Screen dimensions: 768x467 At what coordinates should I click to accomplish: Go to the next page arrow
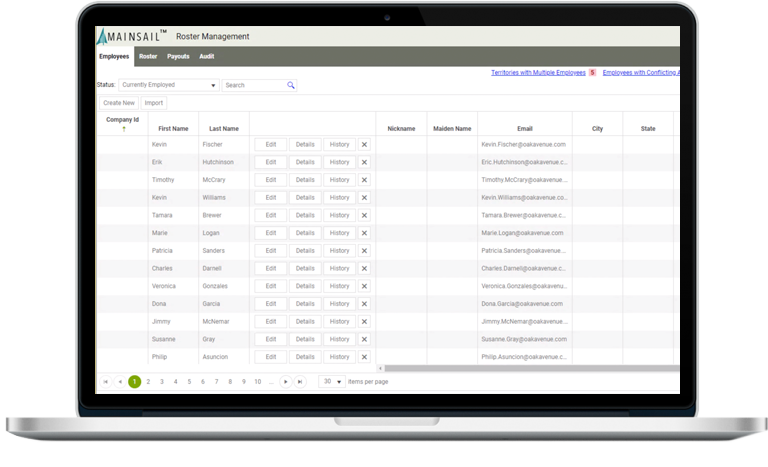(x=286, y=381)
